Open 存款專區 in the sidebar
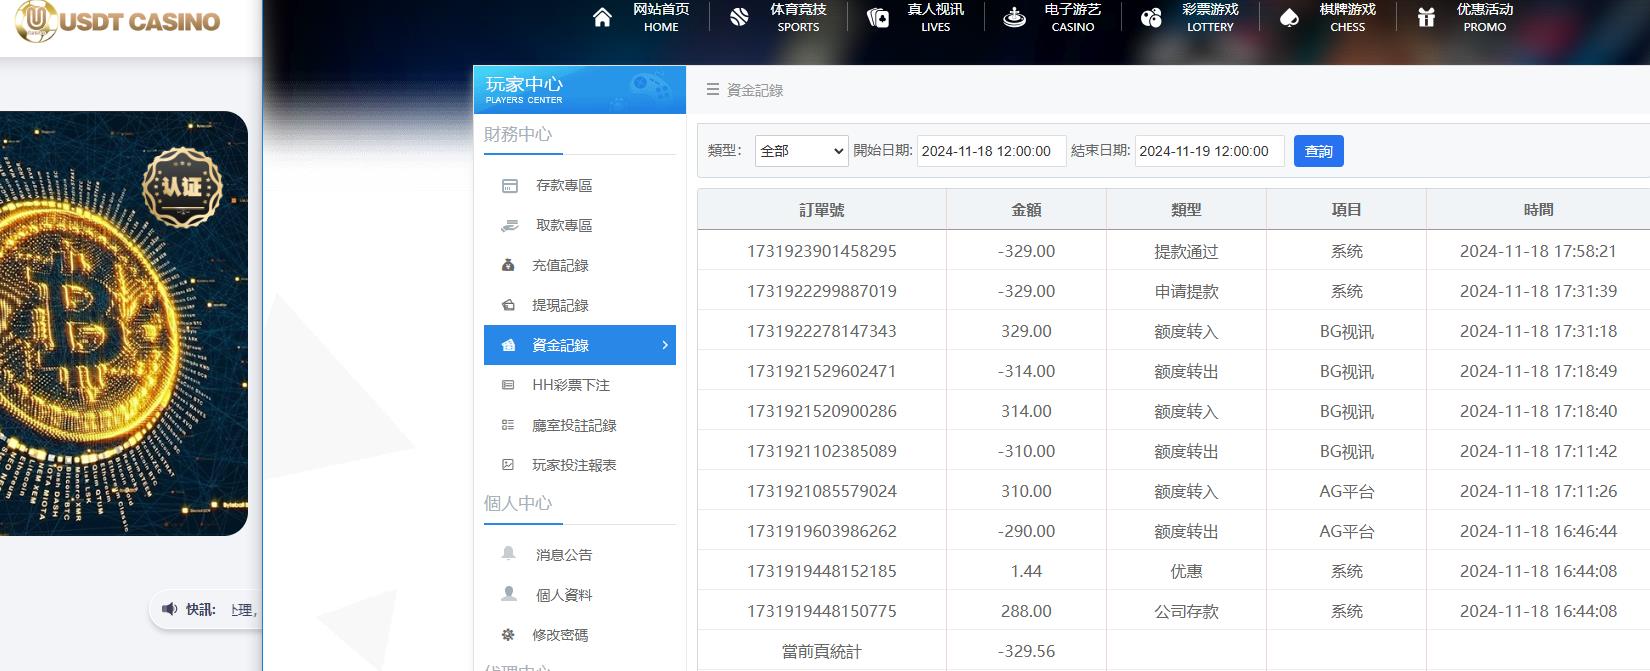 coord(563,185)
